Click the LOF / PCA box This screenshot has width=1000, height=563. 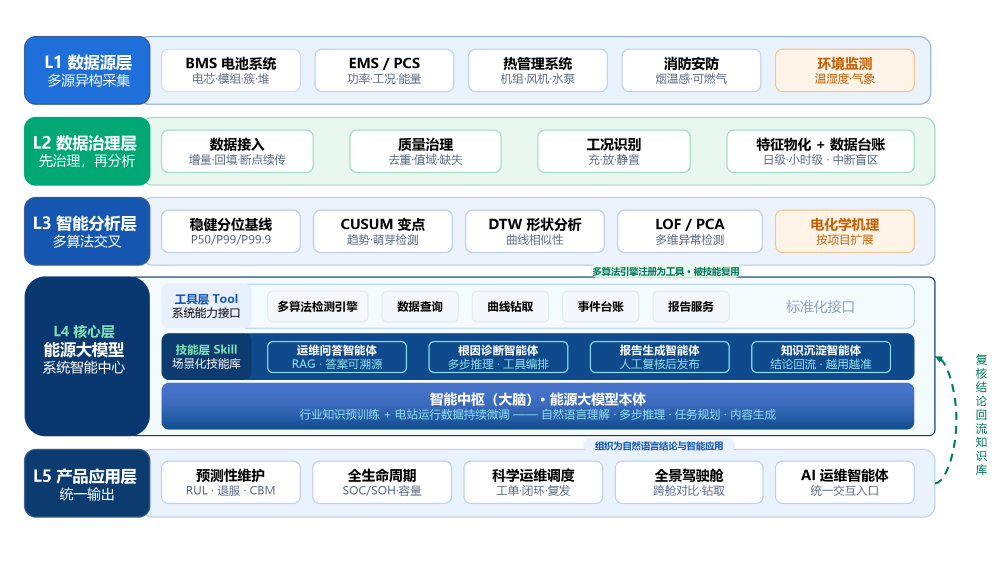coord(690,231)
